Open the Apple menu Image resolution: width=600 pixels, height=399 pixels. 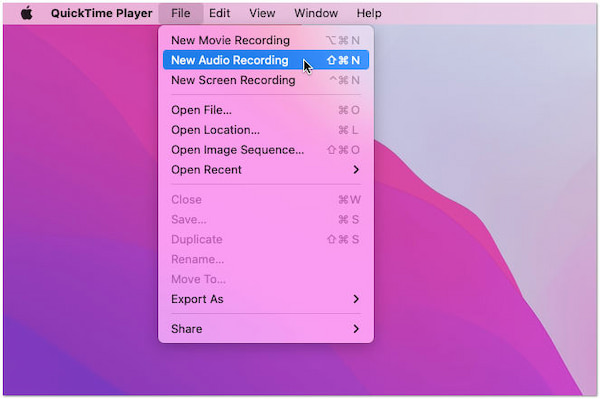coord(27,13)
